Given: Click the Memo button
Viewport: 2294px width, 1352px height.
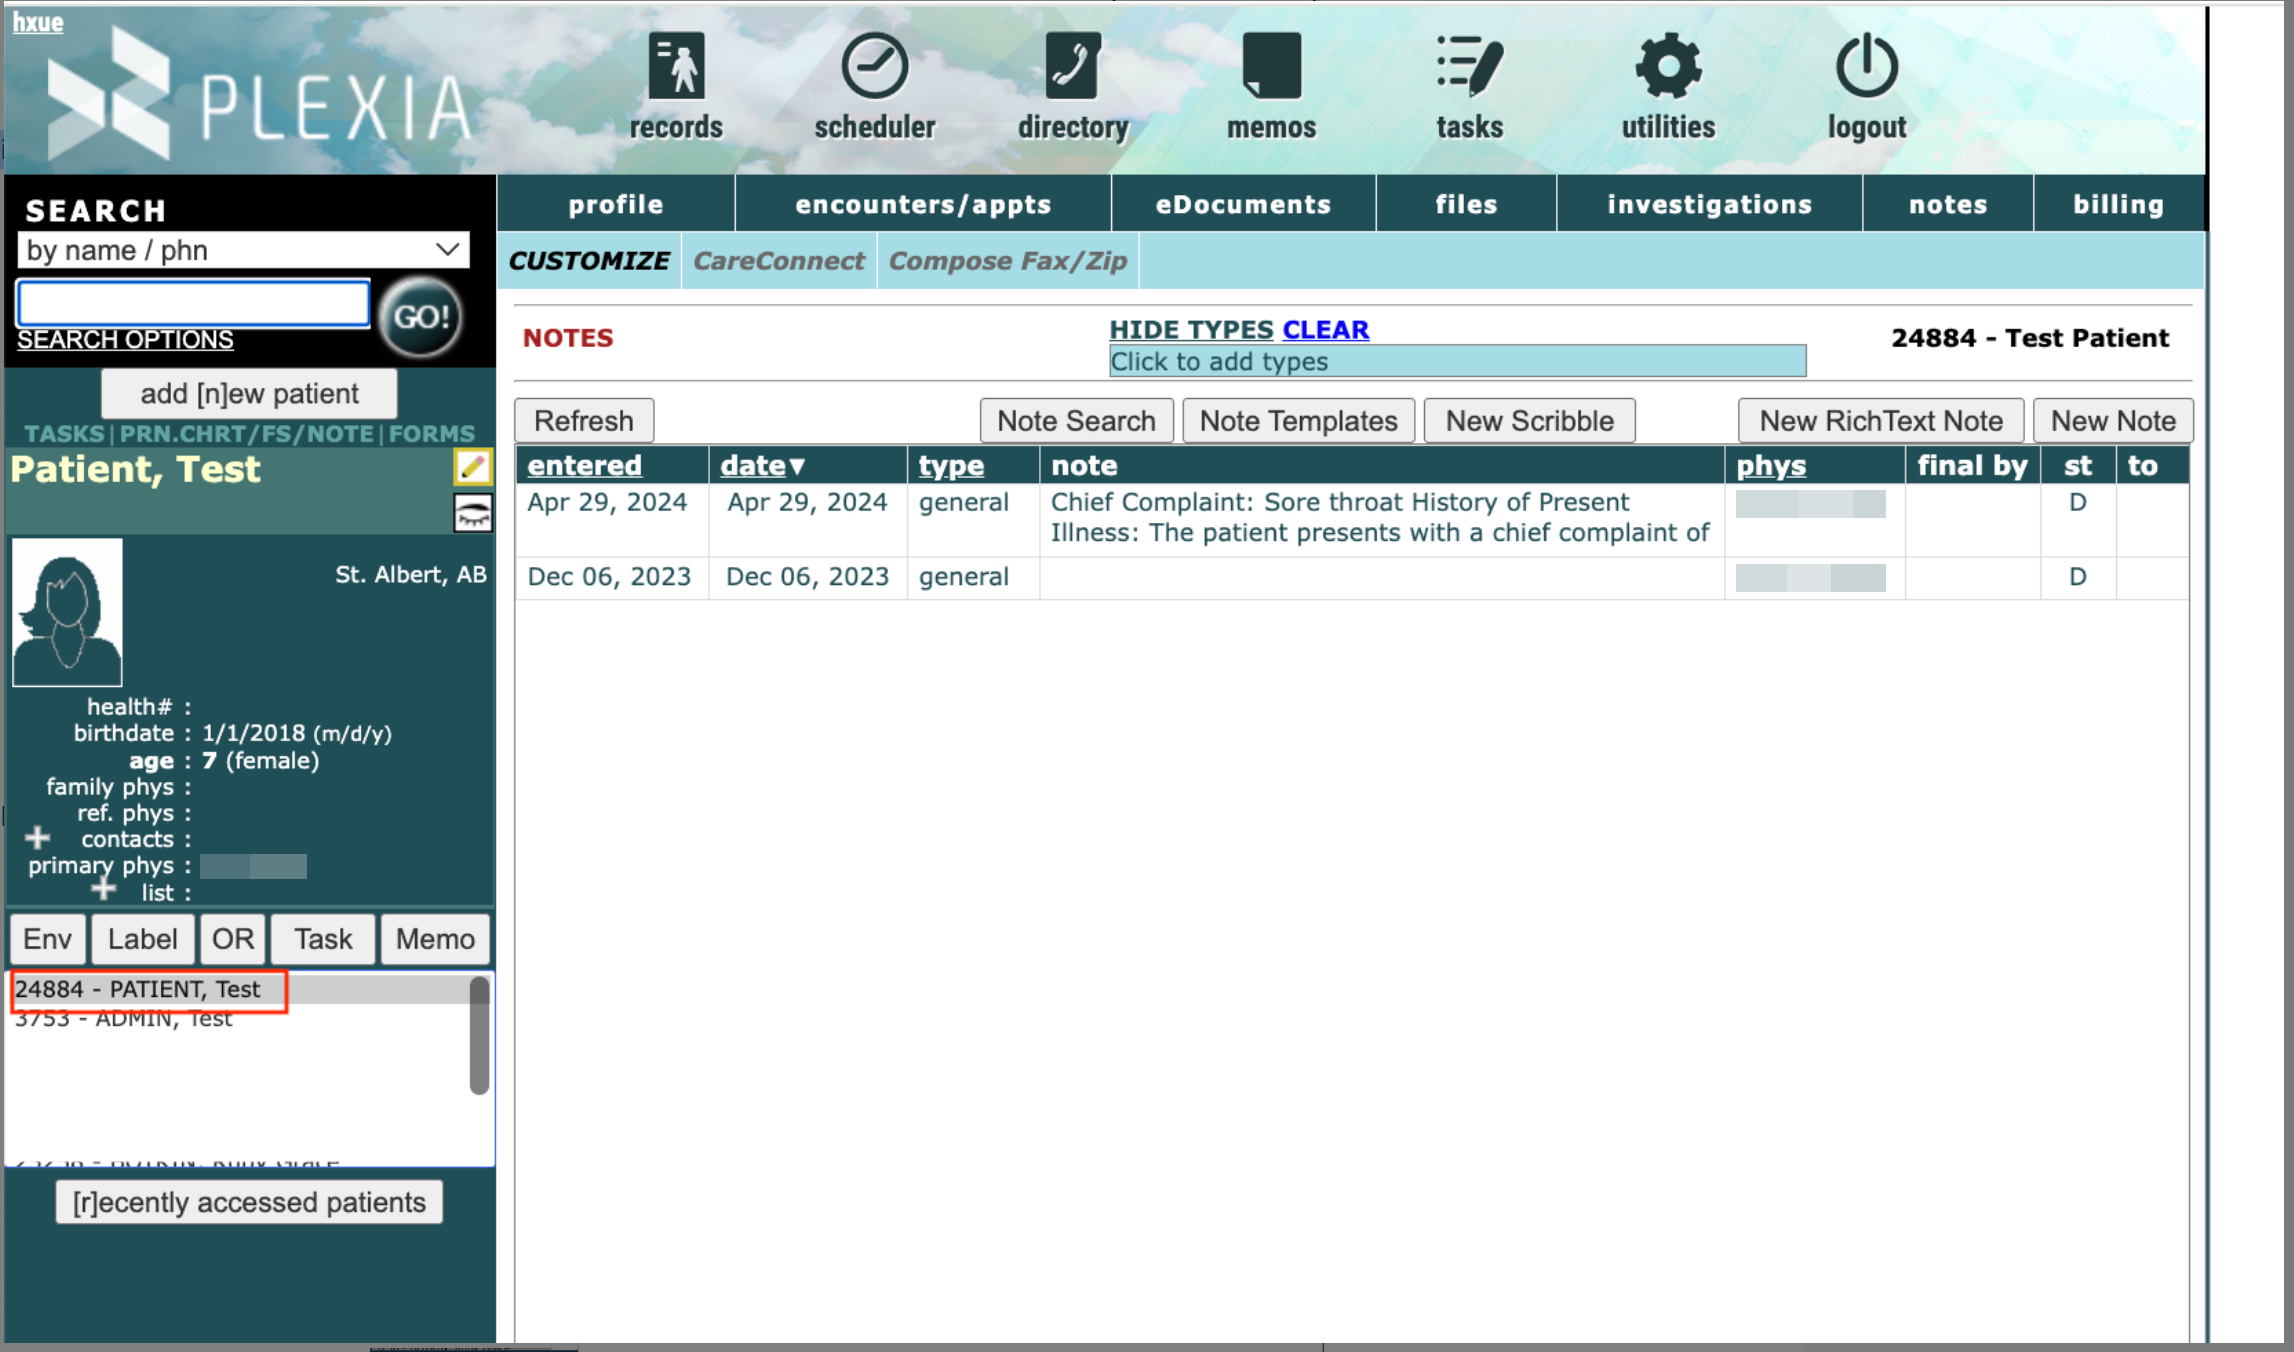Looking at the screenshot, I should (435, 939).
